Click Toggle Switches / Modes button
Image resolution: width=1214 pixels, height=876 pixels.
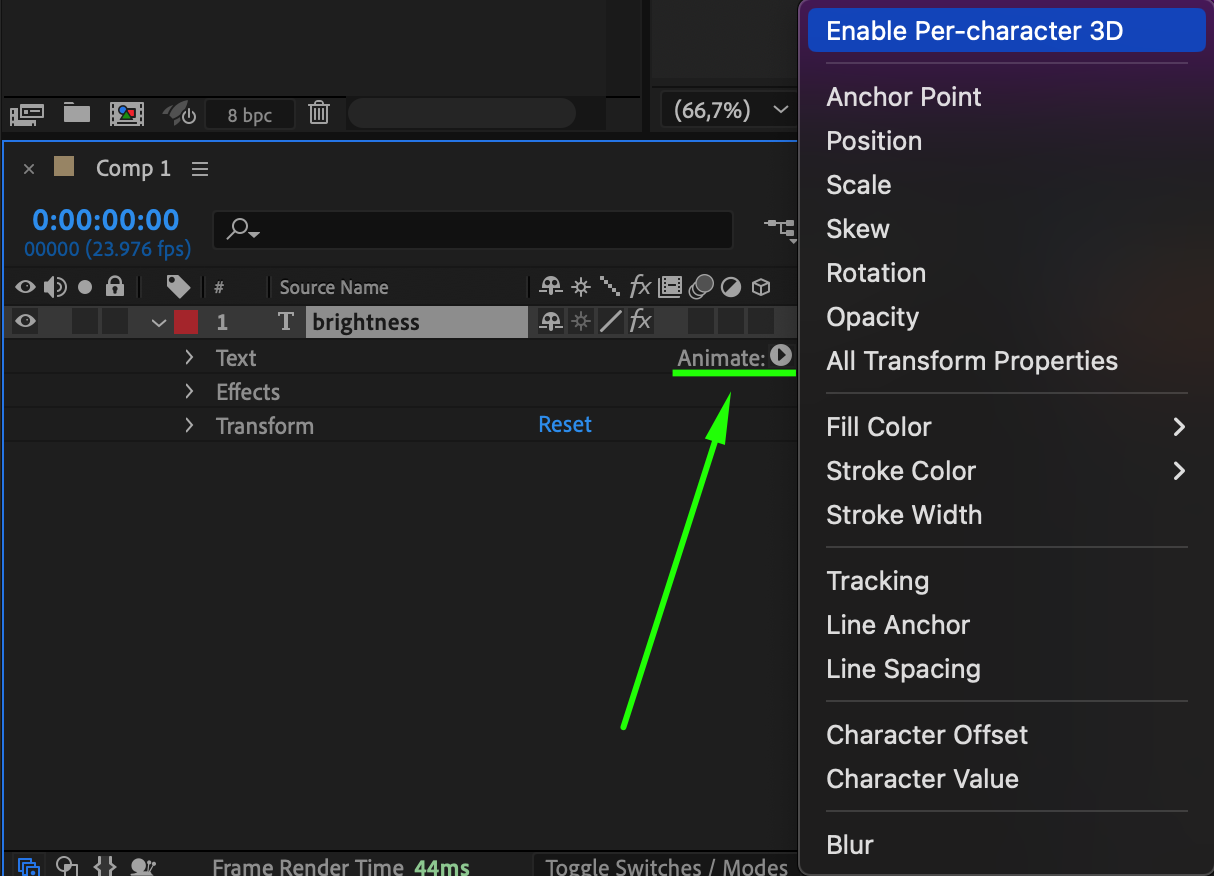(666, 866)
